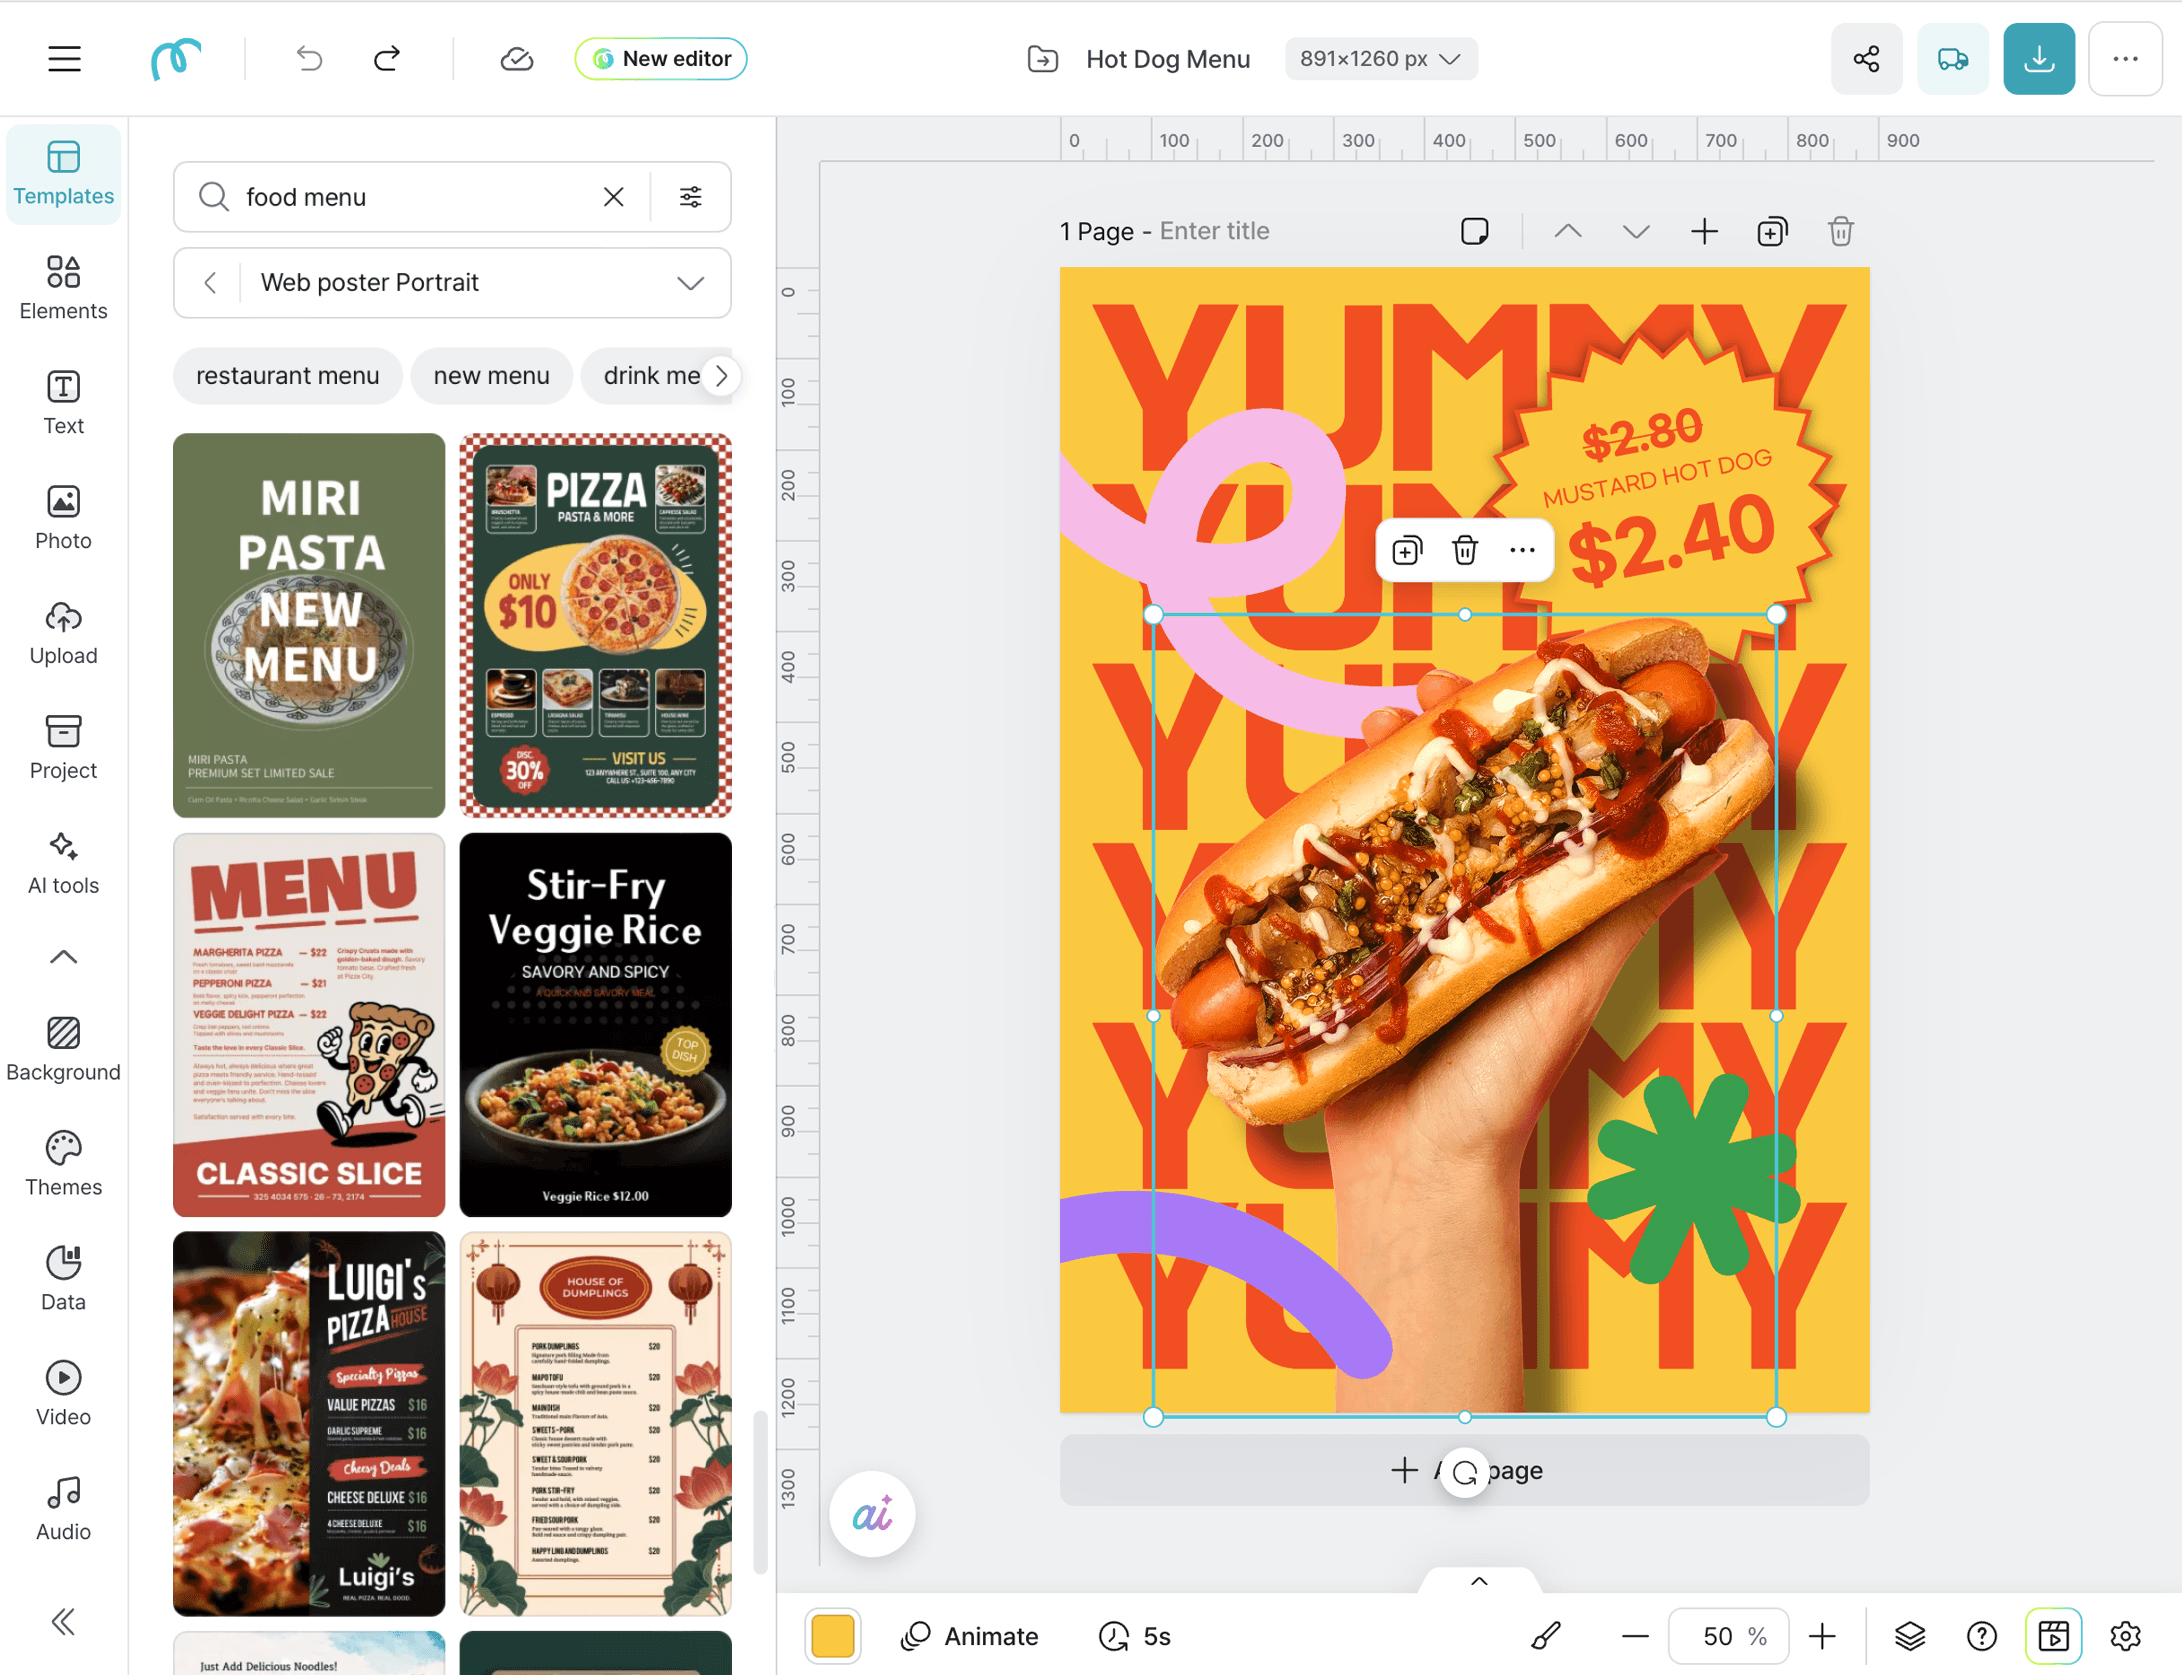Delete the selected hot dog image
The width and height of the screenshot is (2182, 1675).
point(1464,550)
